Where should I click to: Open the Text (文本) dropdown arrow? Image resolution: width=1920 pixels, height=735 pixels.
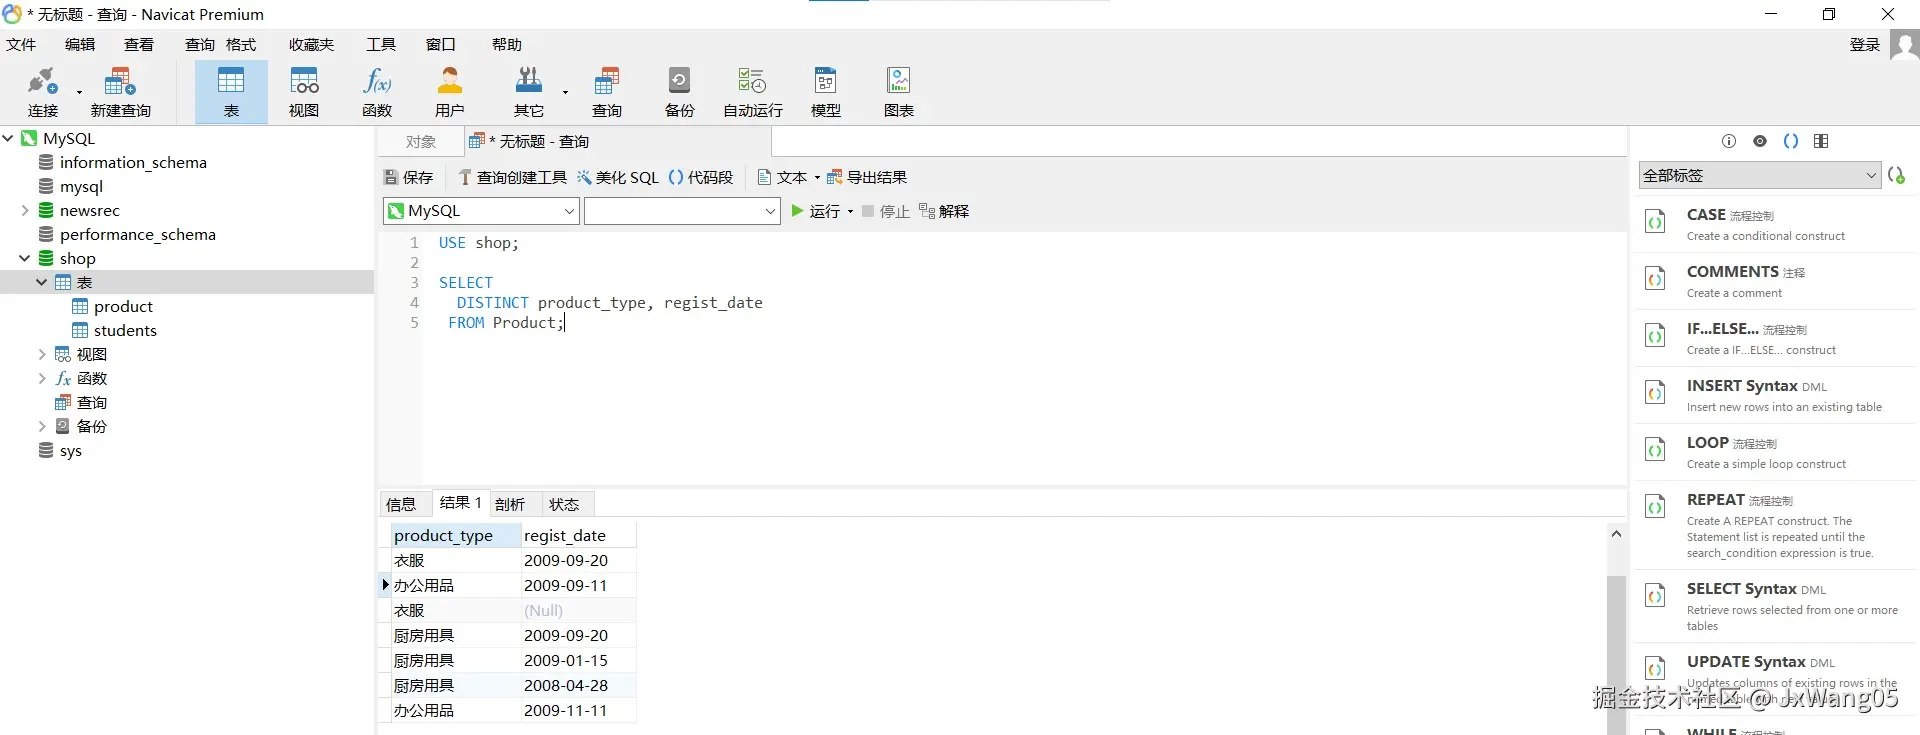pos(817,178)
